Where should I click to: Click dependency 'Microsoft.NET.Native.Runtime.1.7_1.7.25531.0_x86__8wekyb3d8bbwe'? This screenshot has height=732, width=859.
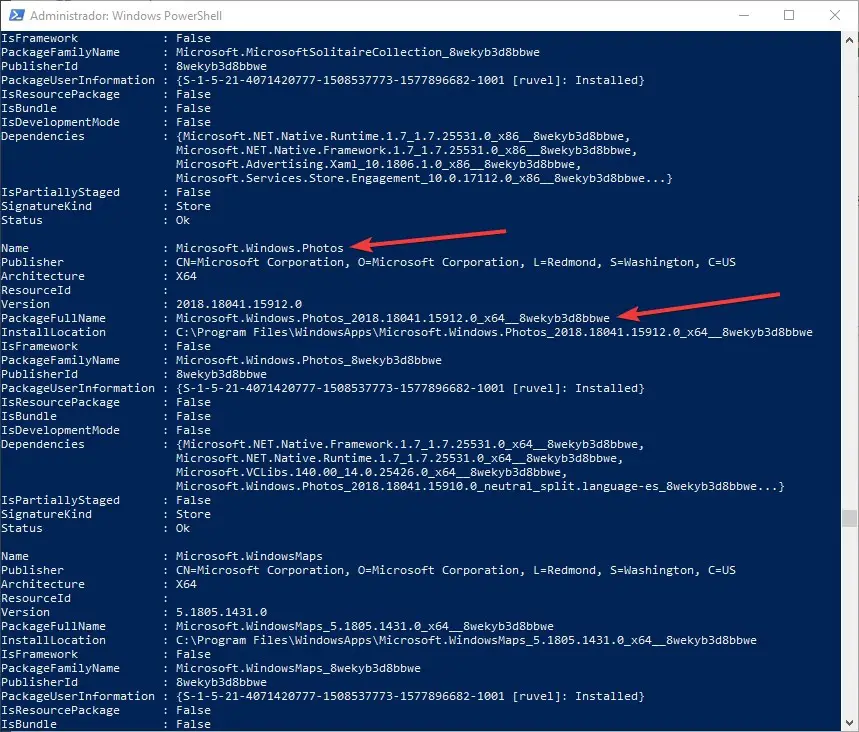coord(403,136)
